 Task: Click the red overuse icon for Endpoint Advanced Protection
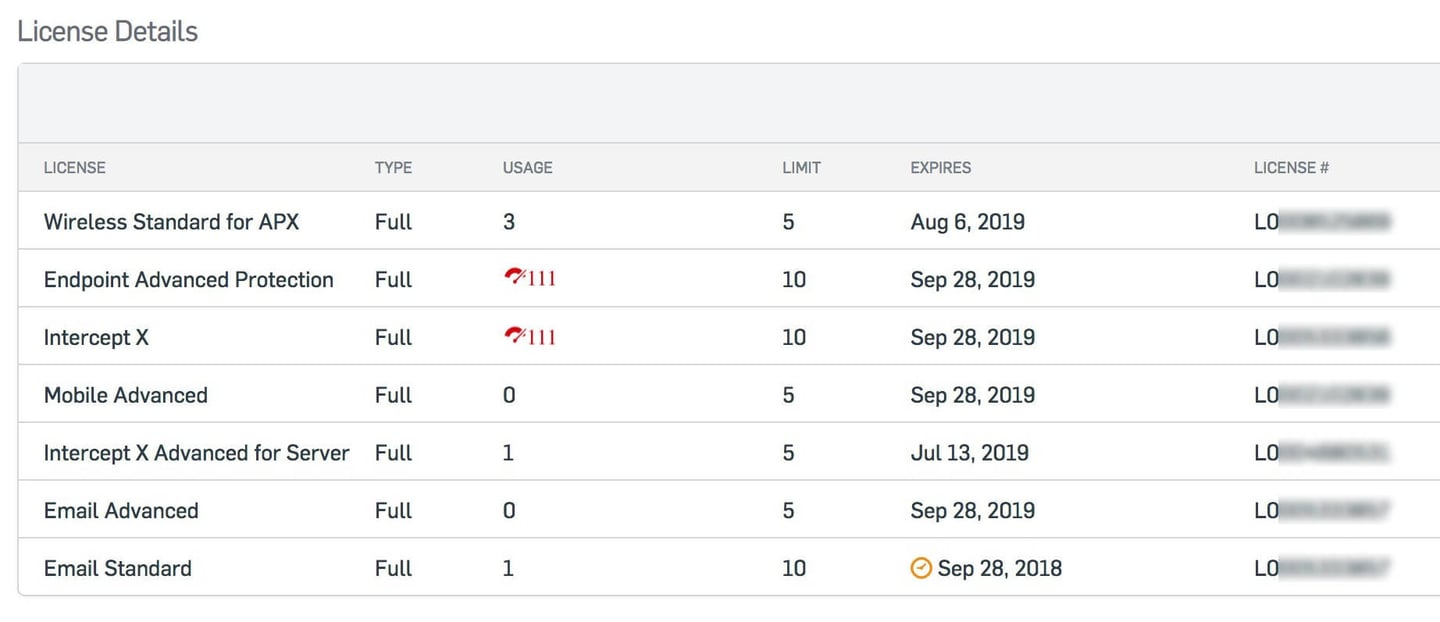pyautogui.click(x=514, y=278)
